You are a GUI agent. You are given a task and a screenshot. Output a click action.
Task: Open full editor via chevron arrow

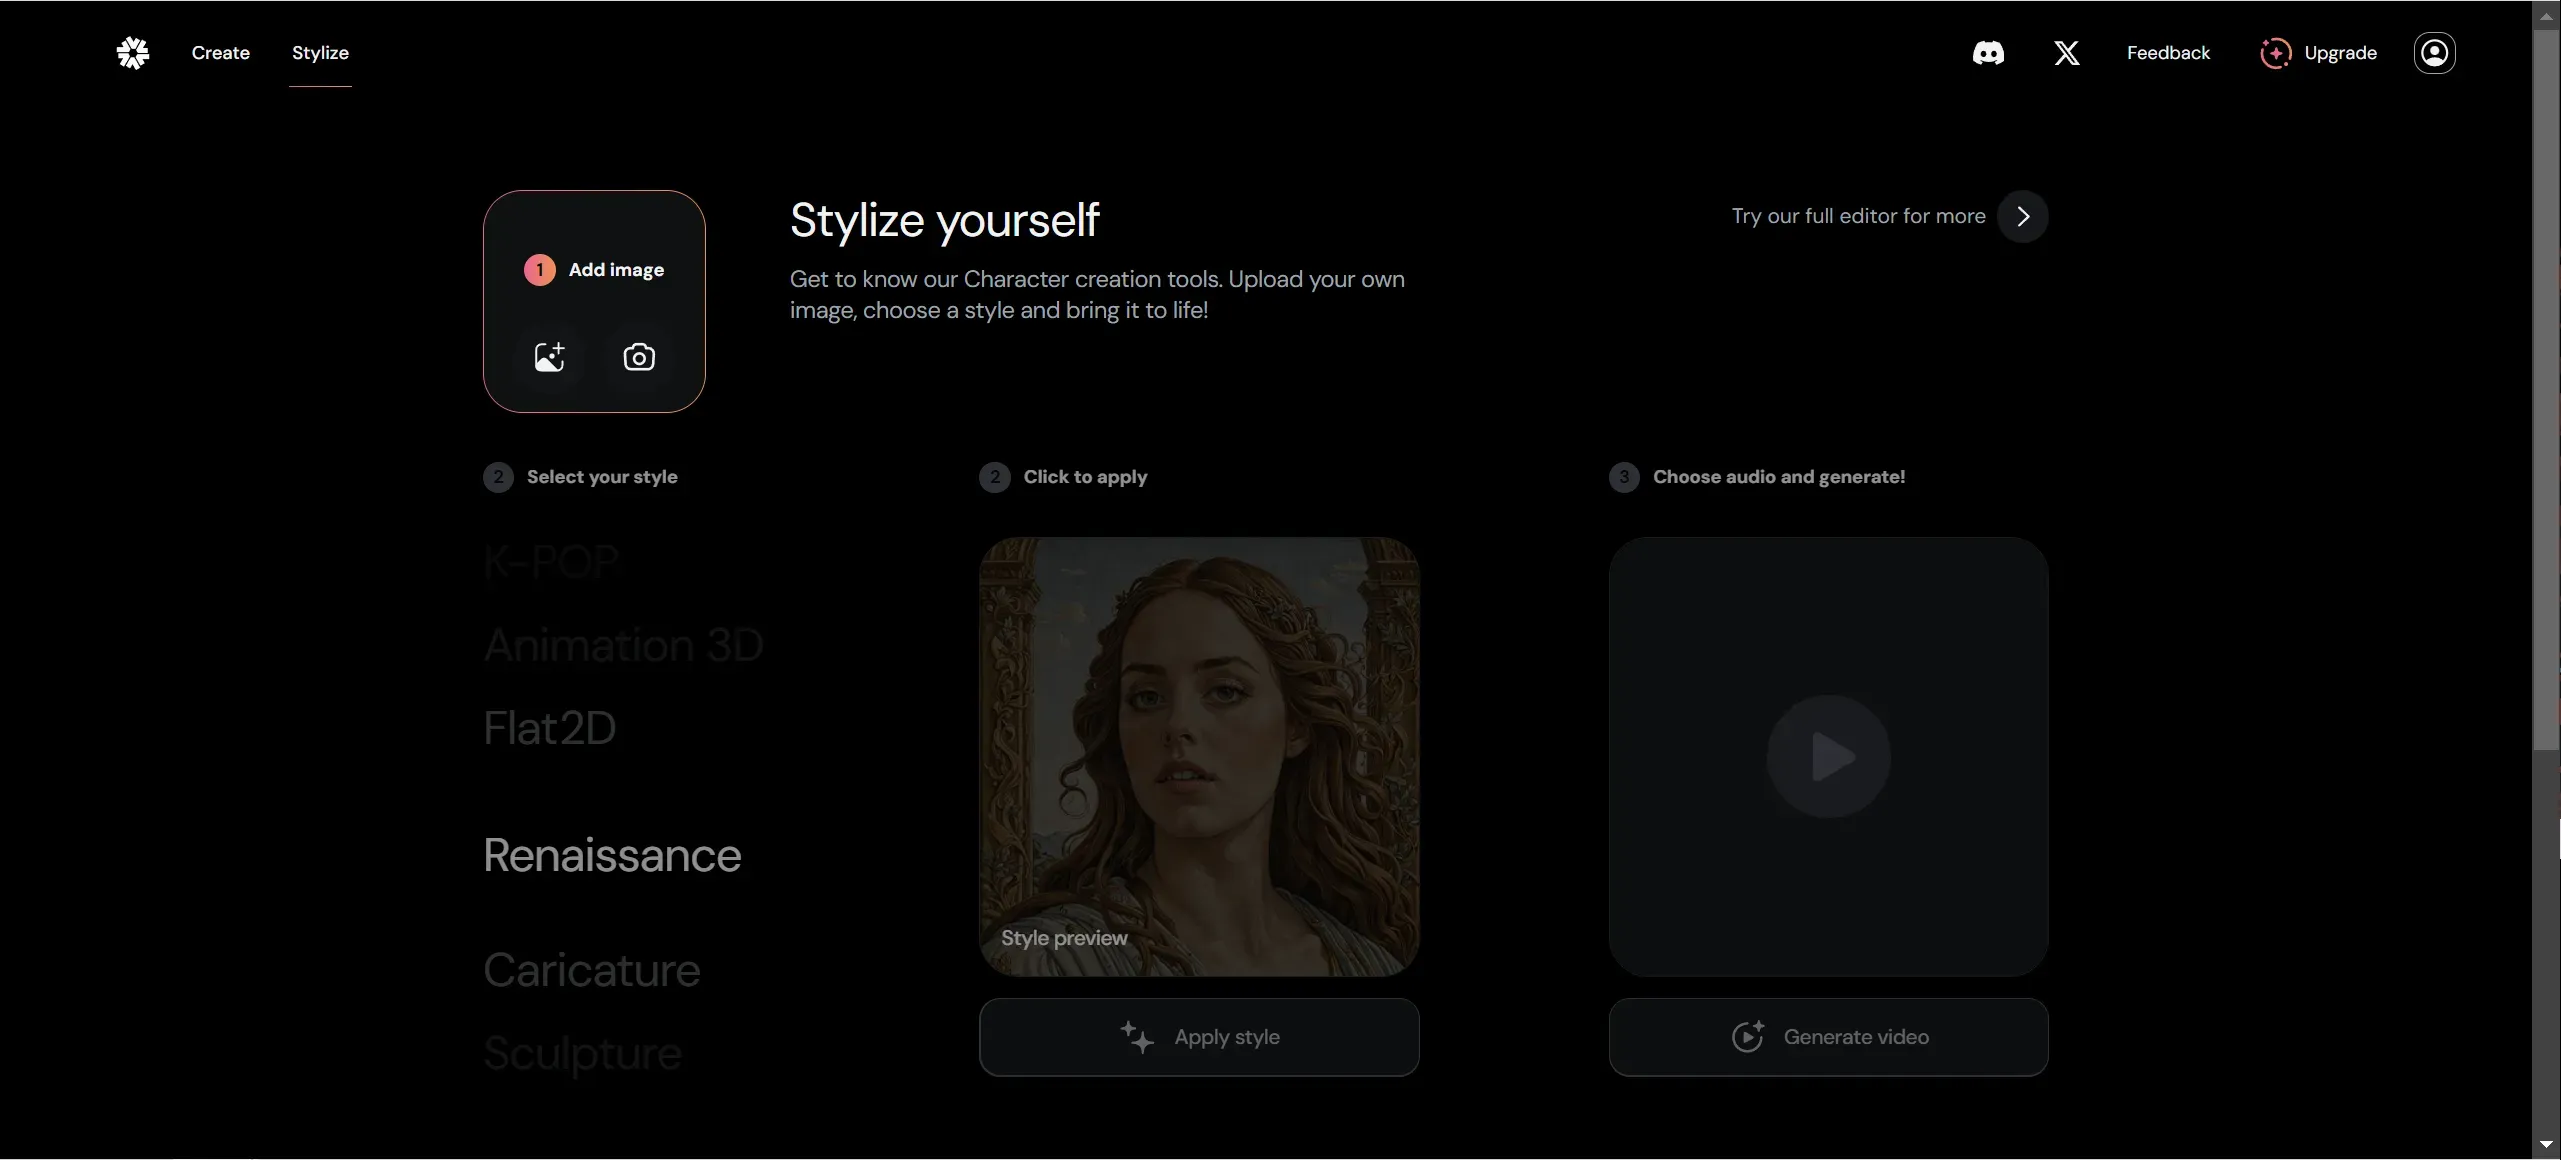click(x=2022, y=217)
